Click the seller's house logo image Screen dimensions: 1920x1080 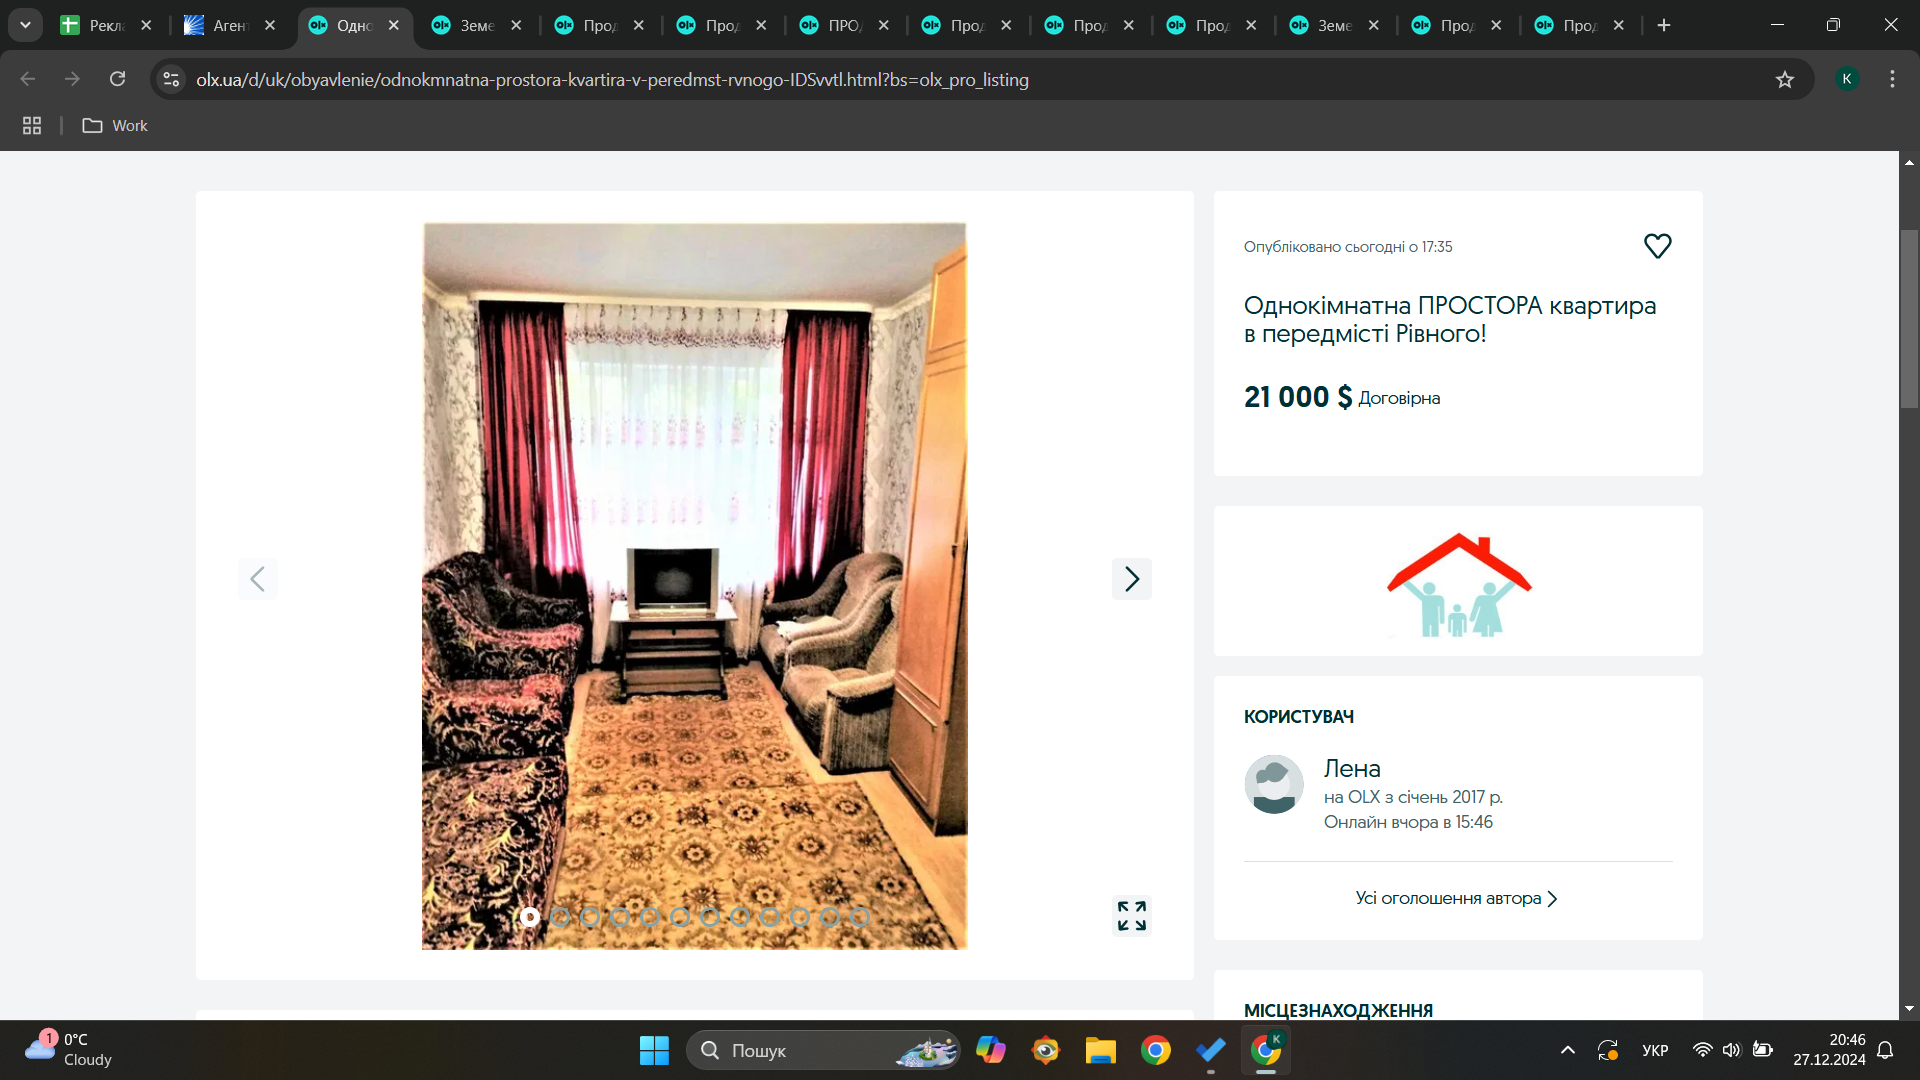1458,584
